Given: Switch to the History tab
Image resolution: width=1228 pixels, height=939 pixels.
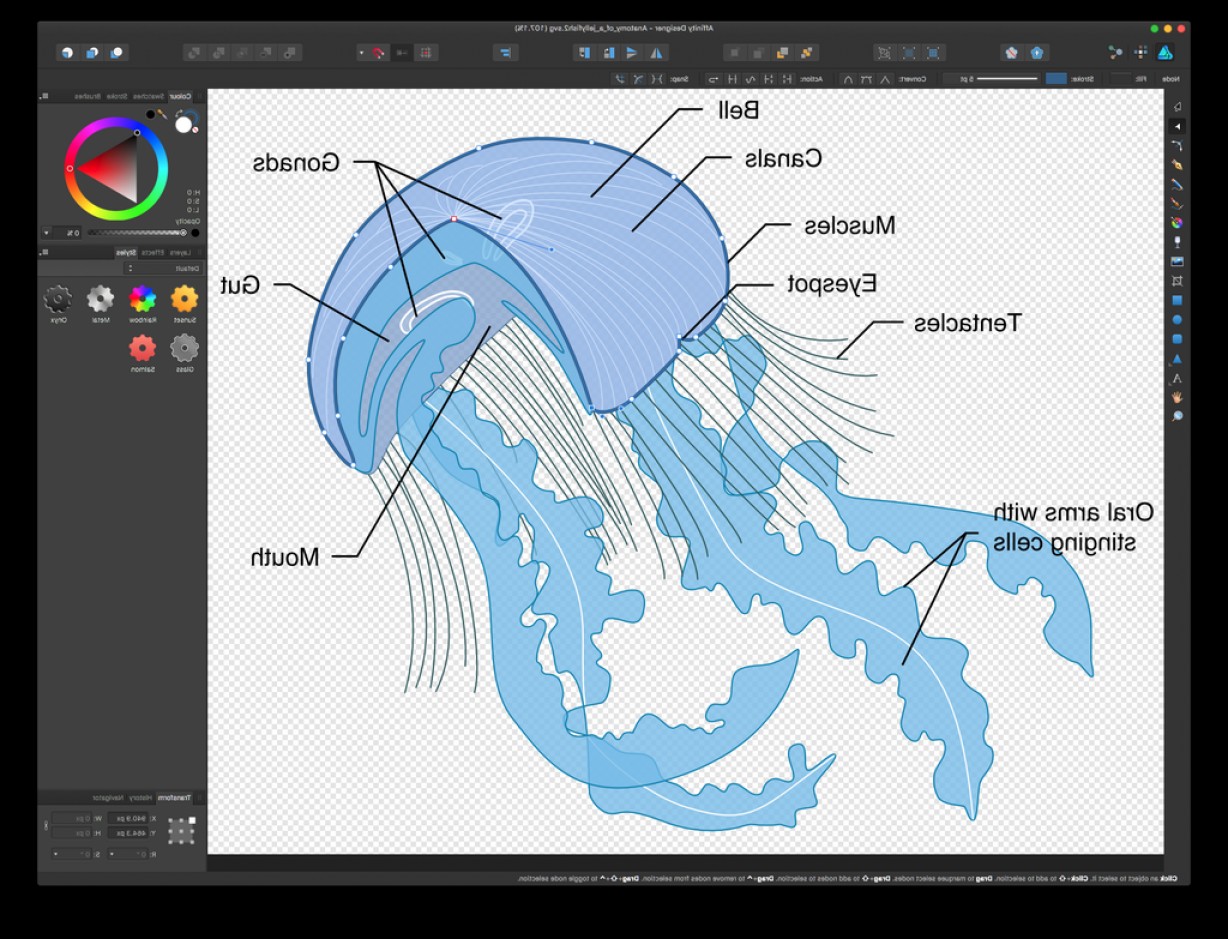Looking at the screenshot, I should (x=140, y=798).
